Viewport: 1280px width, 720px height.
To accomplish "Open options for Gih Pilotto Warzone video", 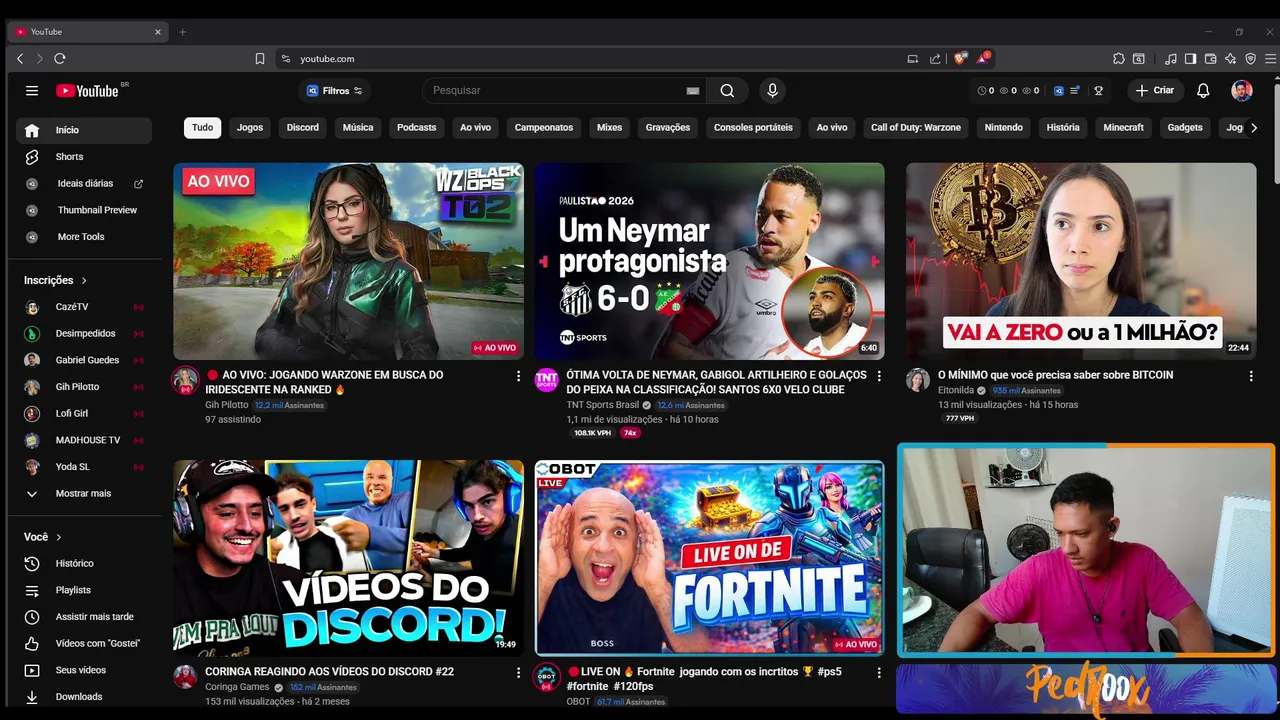I will (x=518, y=376).
